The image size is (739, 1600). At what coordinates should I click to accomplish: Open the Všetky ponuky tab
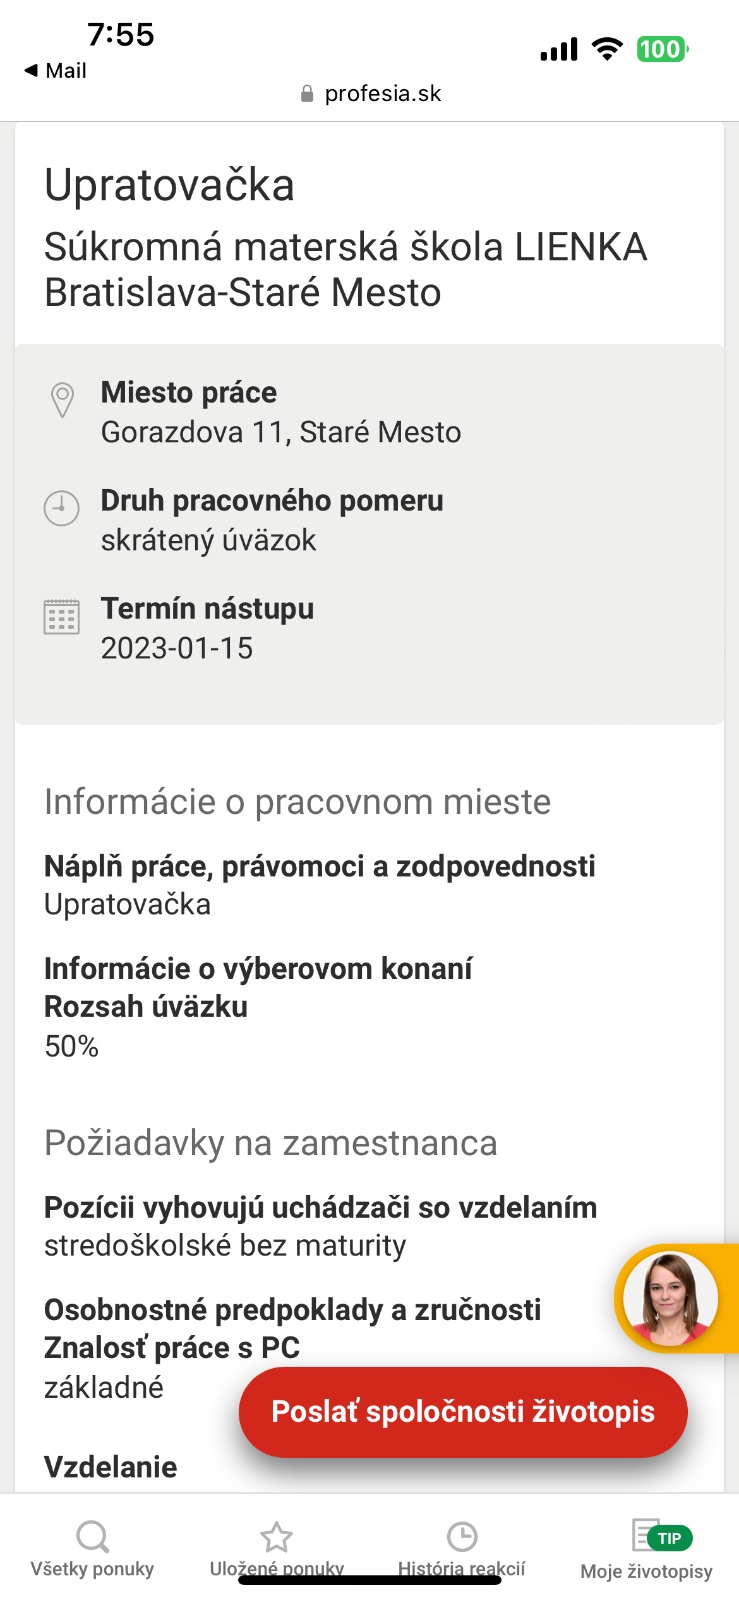pos(92,1549)
